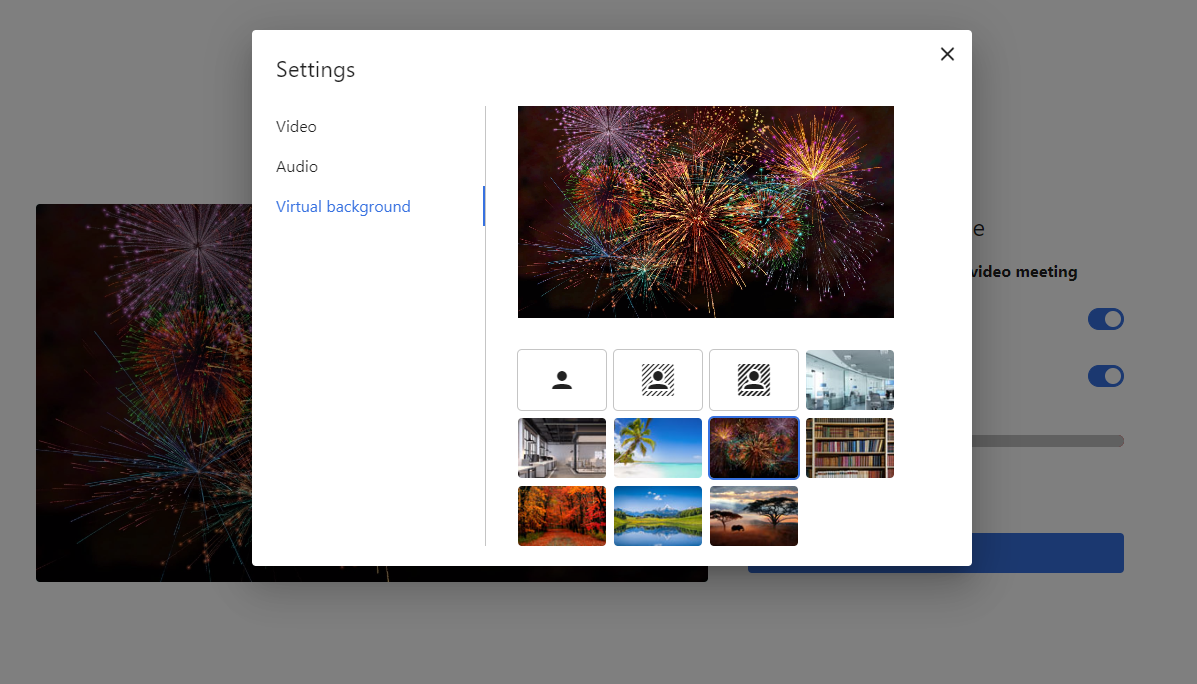Apply the African savanna sunset background
The width and height of the screenshot is (1197, 684).
[x=753, y=516]
